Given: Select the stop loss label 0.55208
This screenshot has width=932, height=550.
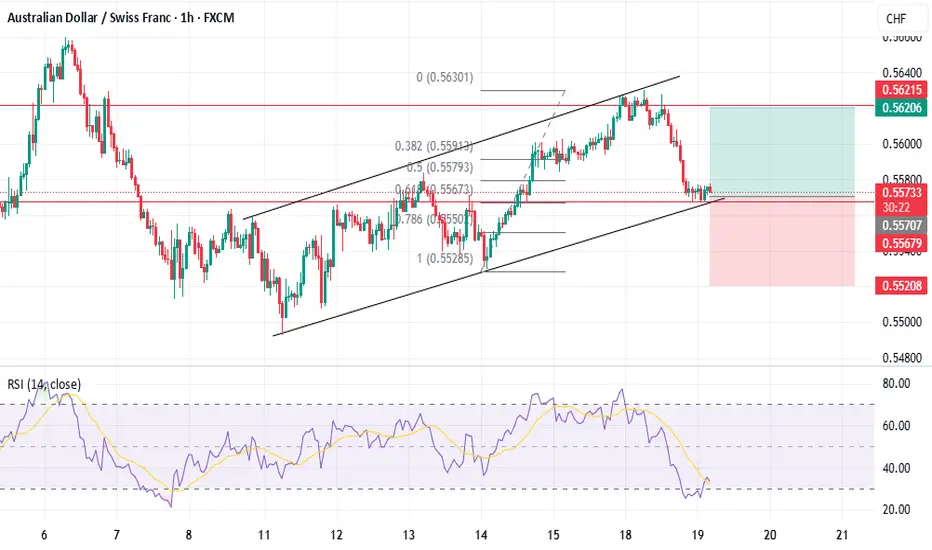Looking at the screenshot, I should click(901, 286).
